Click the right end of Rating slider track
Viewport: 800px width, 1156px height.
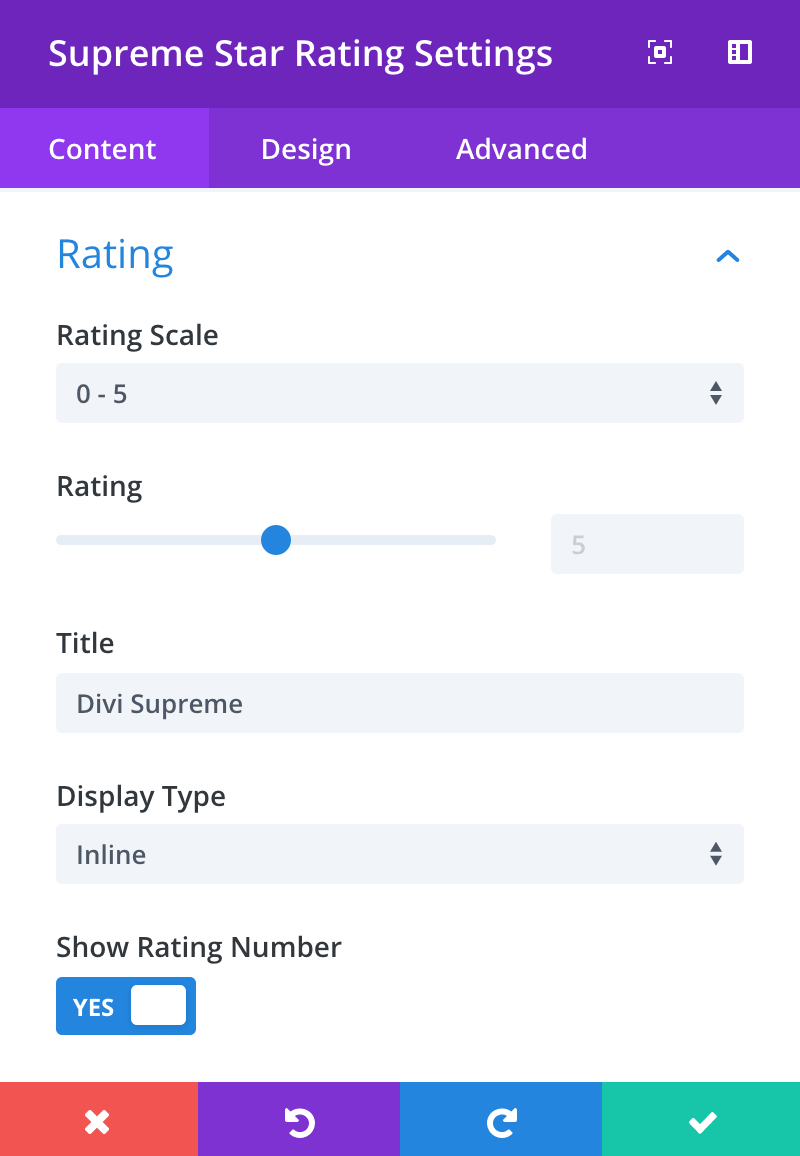[x=490, y=540]
